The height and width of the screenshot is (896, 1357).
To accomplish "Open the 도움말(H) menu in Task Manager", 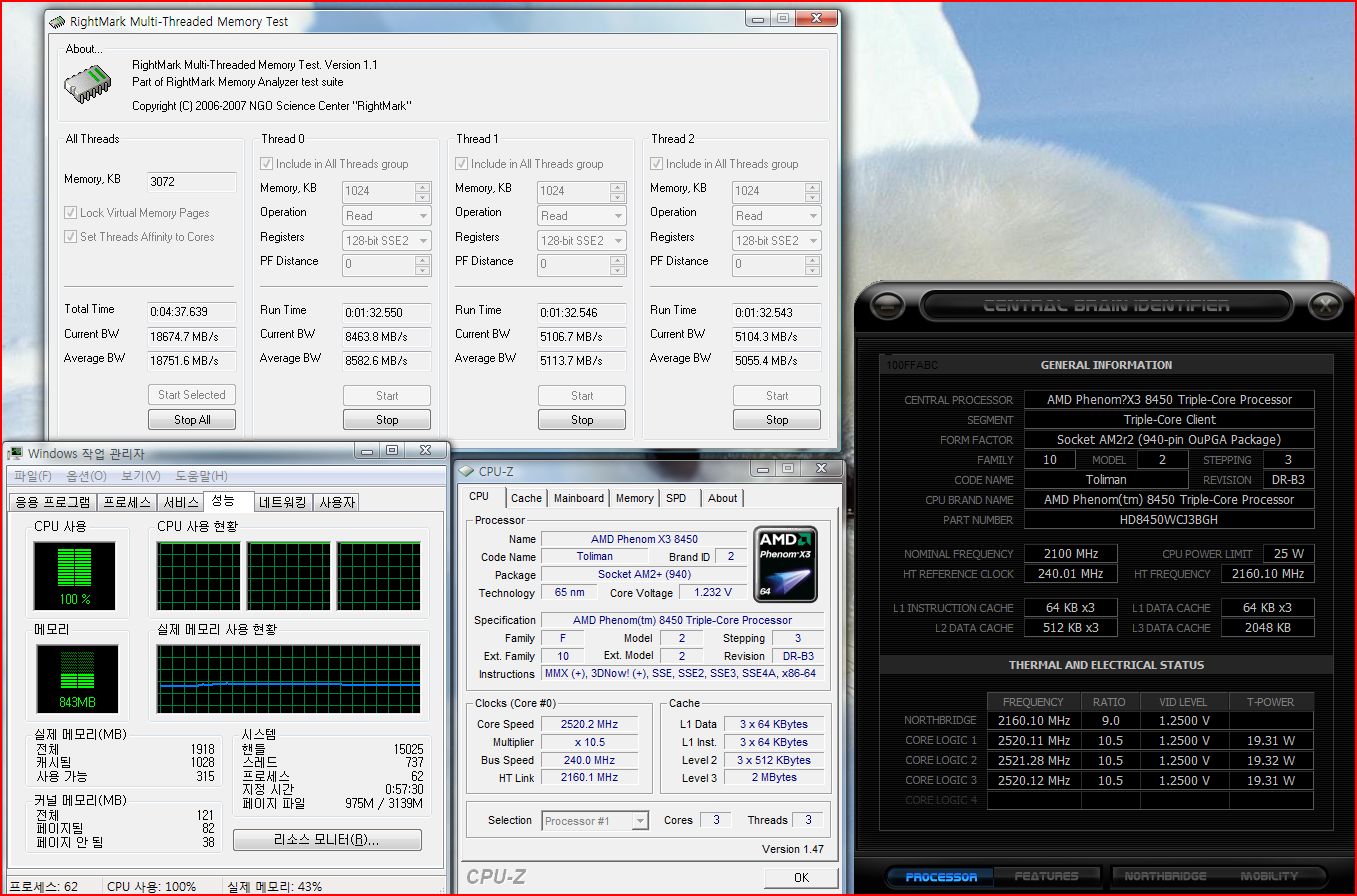I will [201, 476].
